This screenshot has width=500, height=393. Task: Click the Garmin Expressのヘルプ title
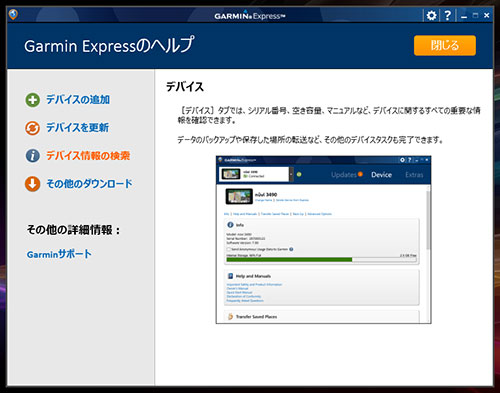pyautogui.click(x=109, y=46)
